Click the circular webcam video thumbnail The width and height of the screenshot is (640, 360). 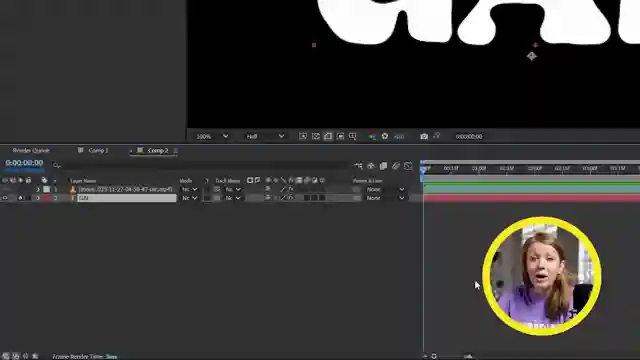pyautogui.click(x=542, y=276)
